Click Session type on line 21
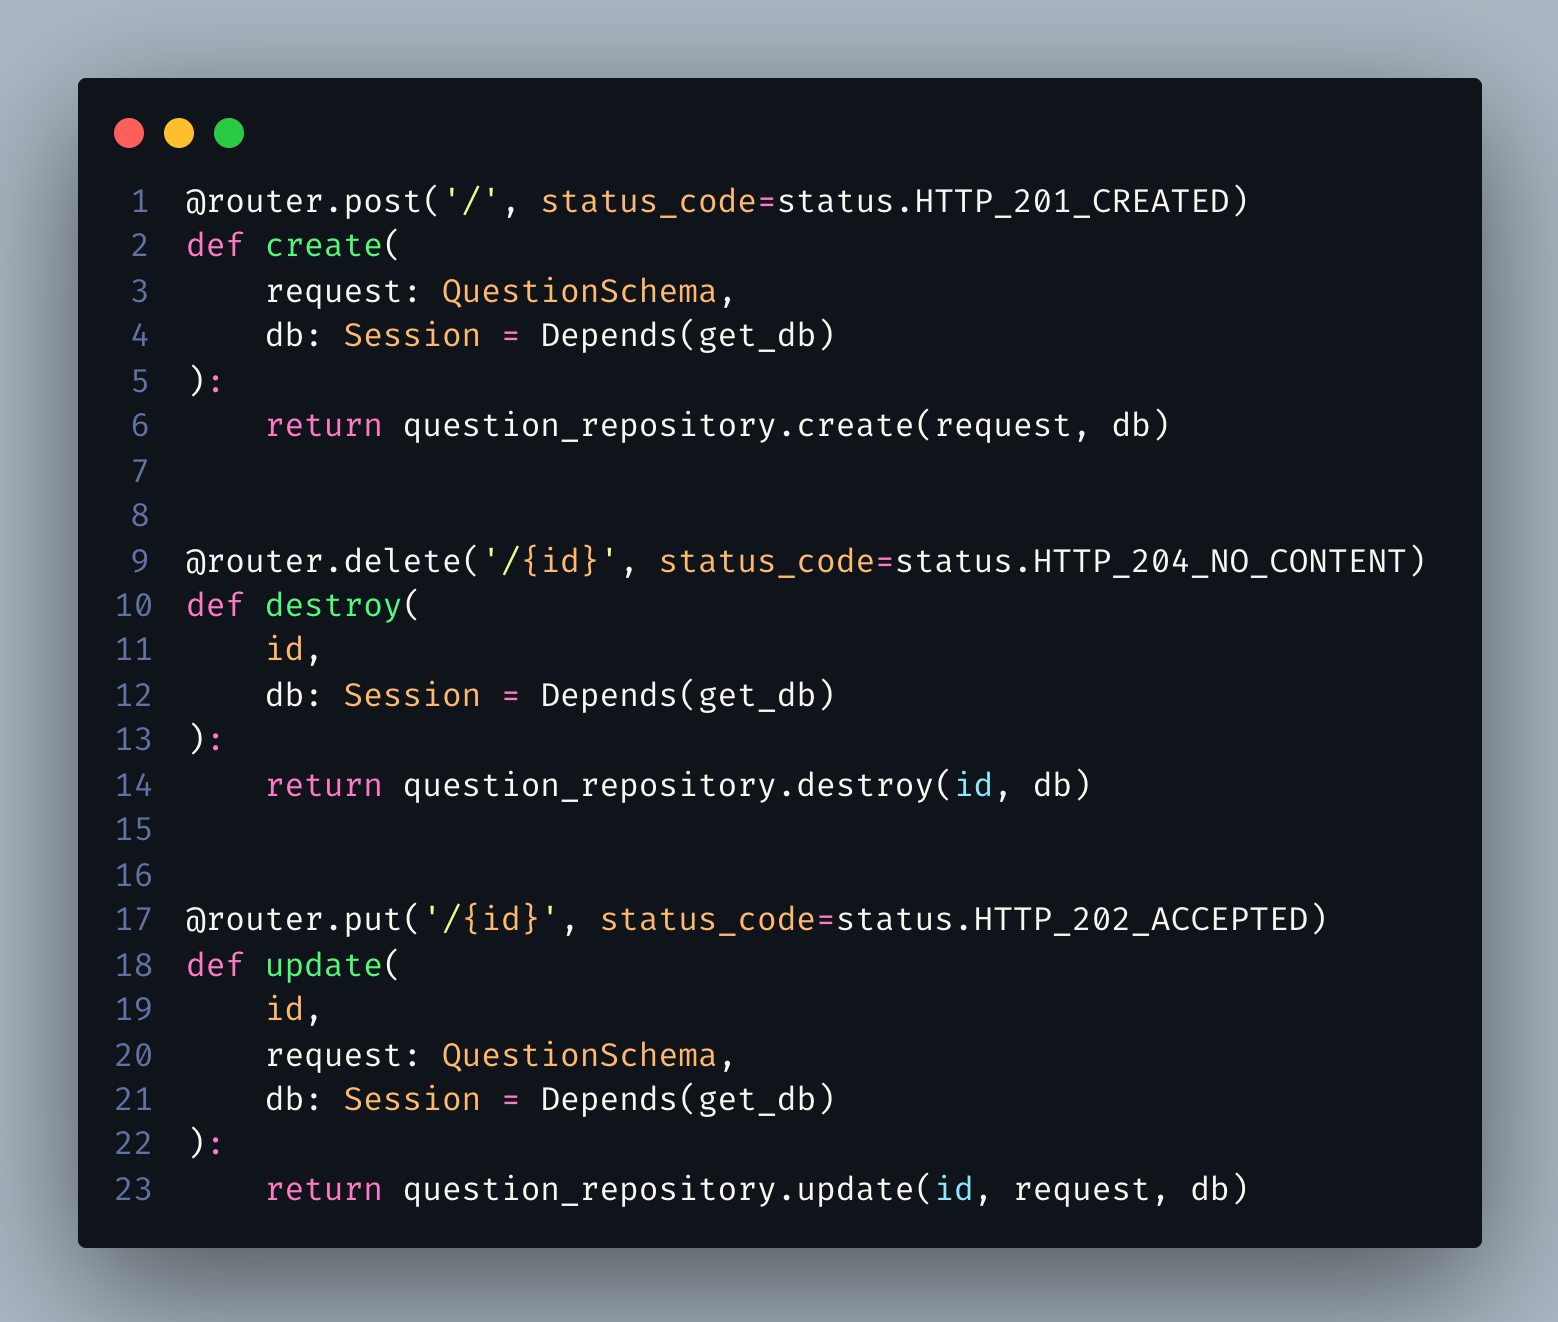The image size is (1558, 1322). [x=412, y=1100]
